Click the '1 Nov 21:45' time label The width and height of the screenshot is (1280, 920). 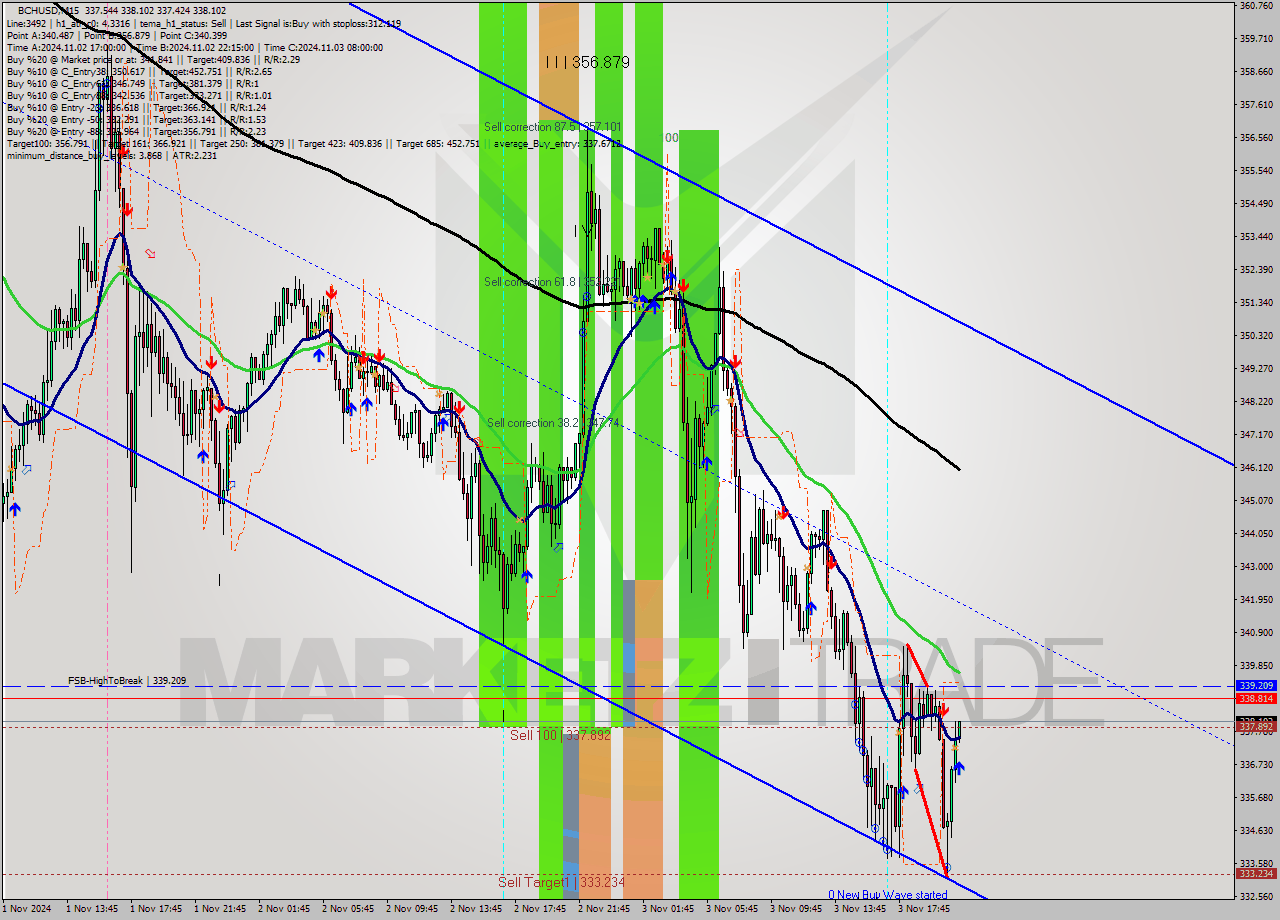(220, 909)
